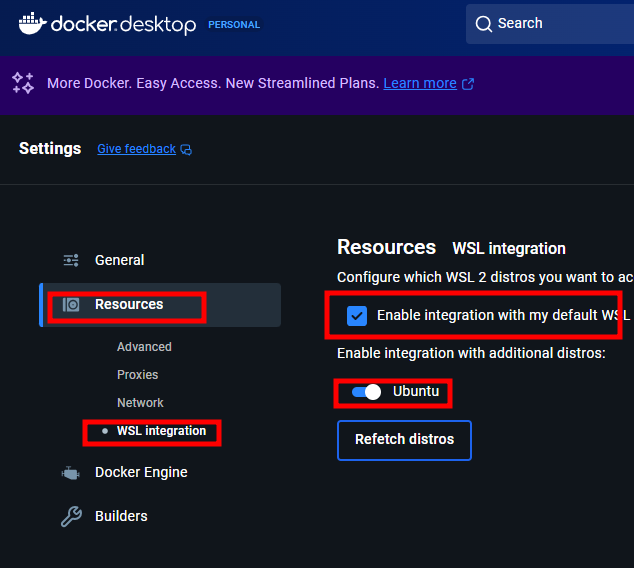
Task: Open Network settings sub-item
Action: 140,403
